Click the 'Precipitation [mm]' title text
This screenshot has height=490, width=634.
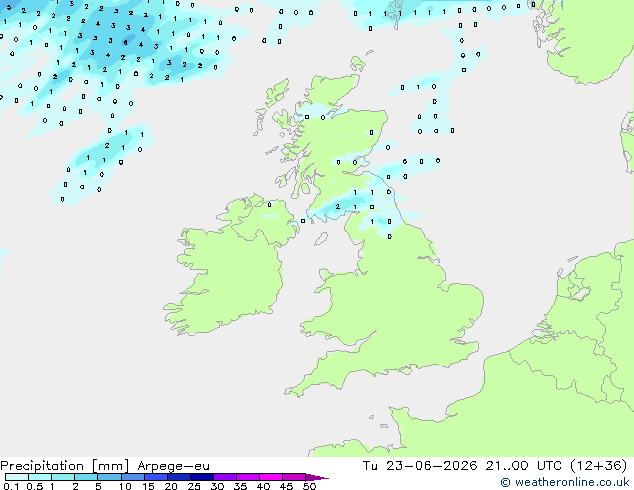65,466
